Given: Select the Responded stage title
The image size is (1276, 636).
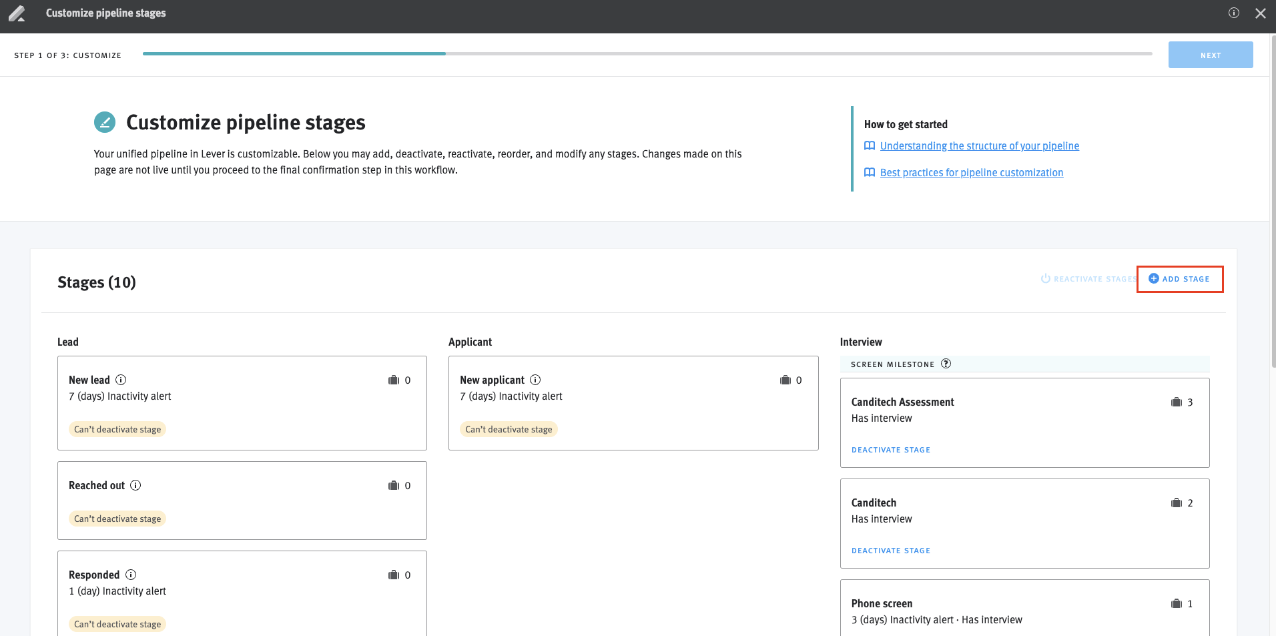Looking at the screenshot, I should pyautogui.click(x=95, y=575).
